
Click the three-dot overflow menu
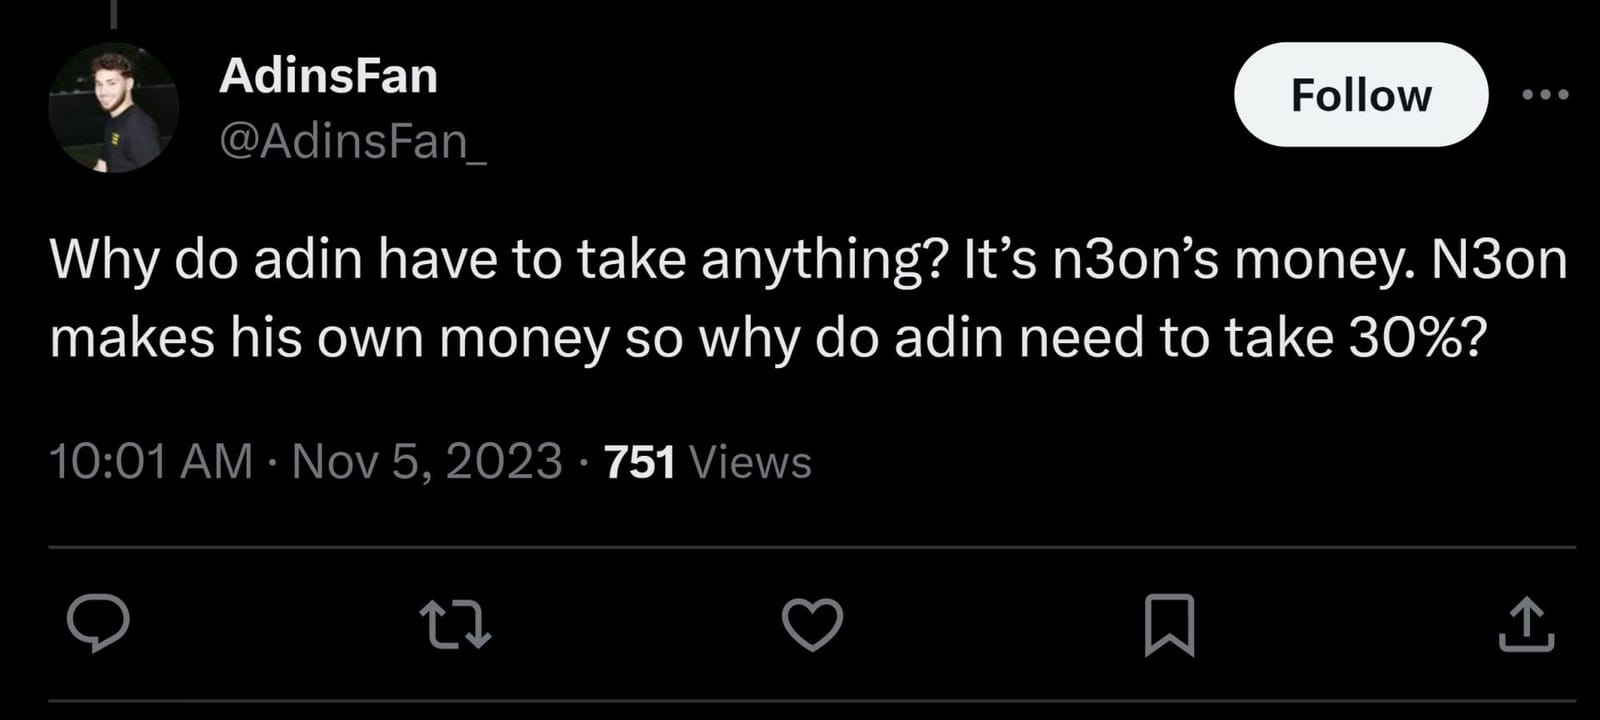pyautogui.click(x=1549, y=93)
